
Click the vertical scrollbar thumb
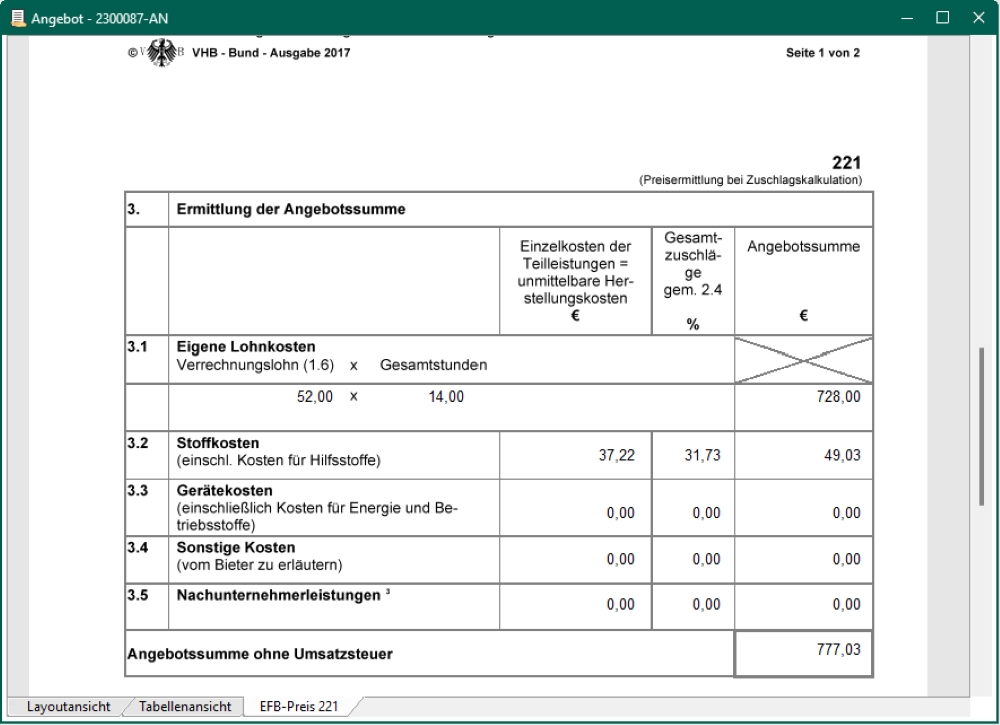(x=983, y=427)
